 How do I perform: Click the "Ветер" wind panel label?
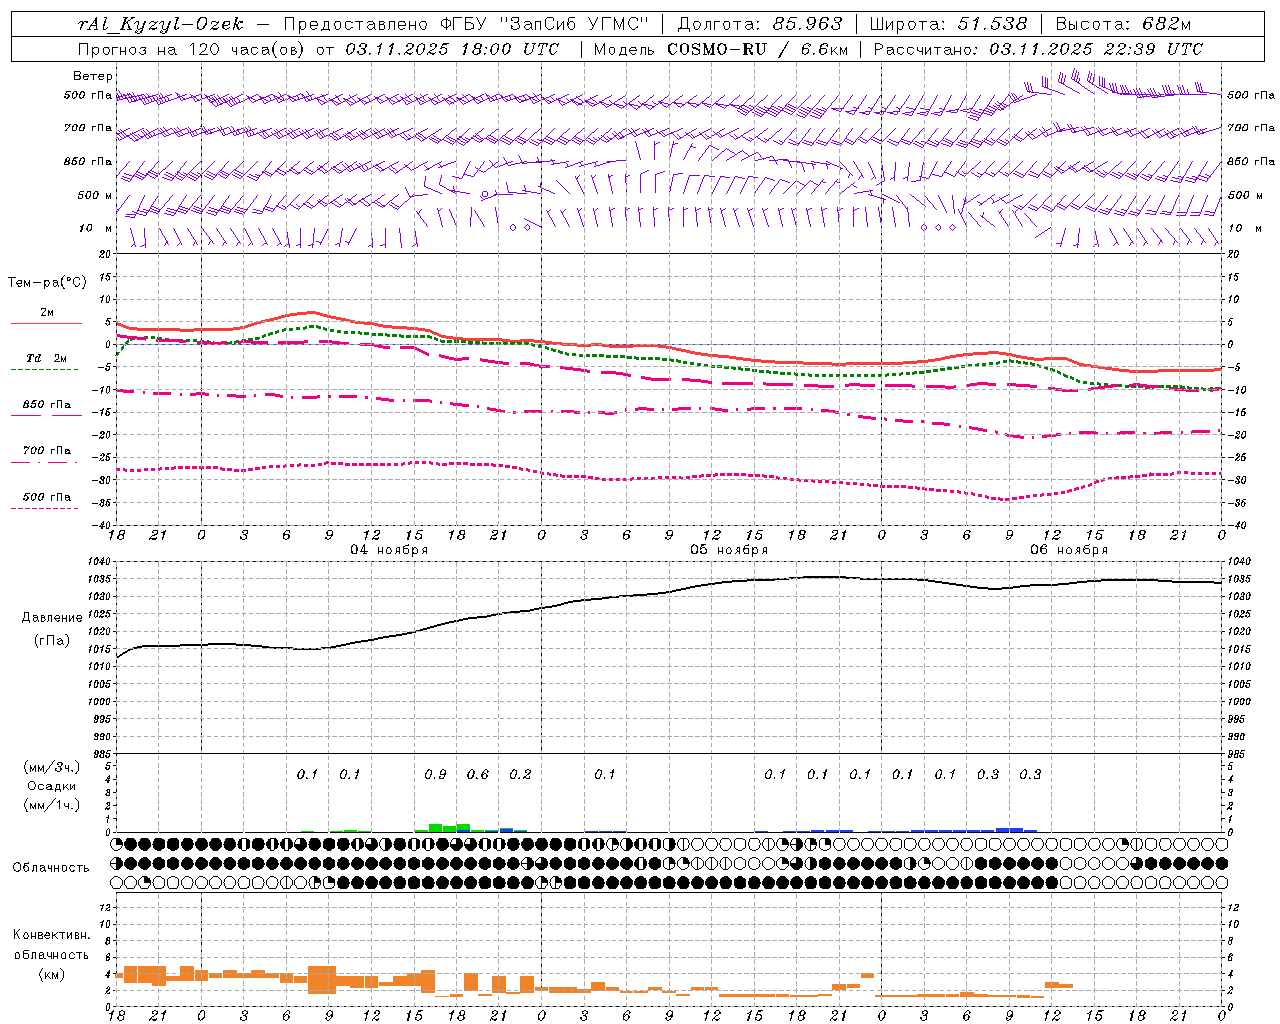(x=93, y=76)
